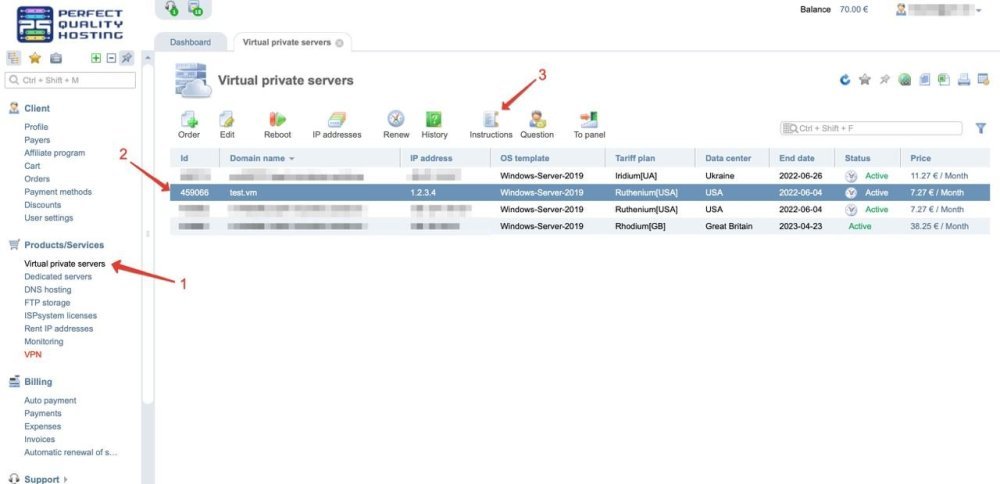Expand all menu sections with green plus
The width and height of the screenshot is (1000, 484).
(x=96, y=58)
